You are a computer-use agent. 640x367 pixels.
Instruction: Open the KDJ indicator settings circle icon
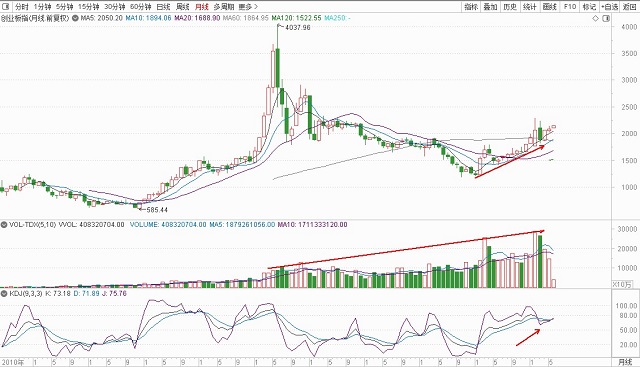pos(4,294)
